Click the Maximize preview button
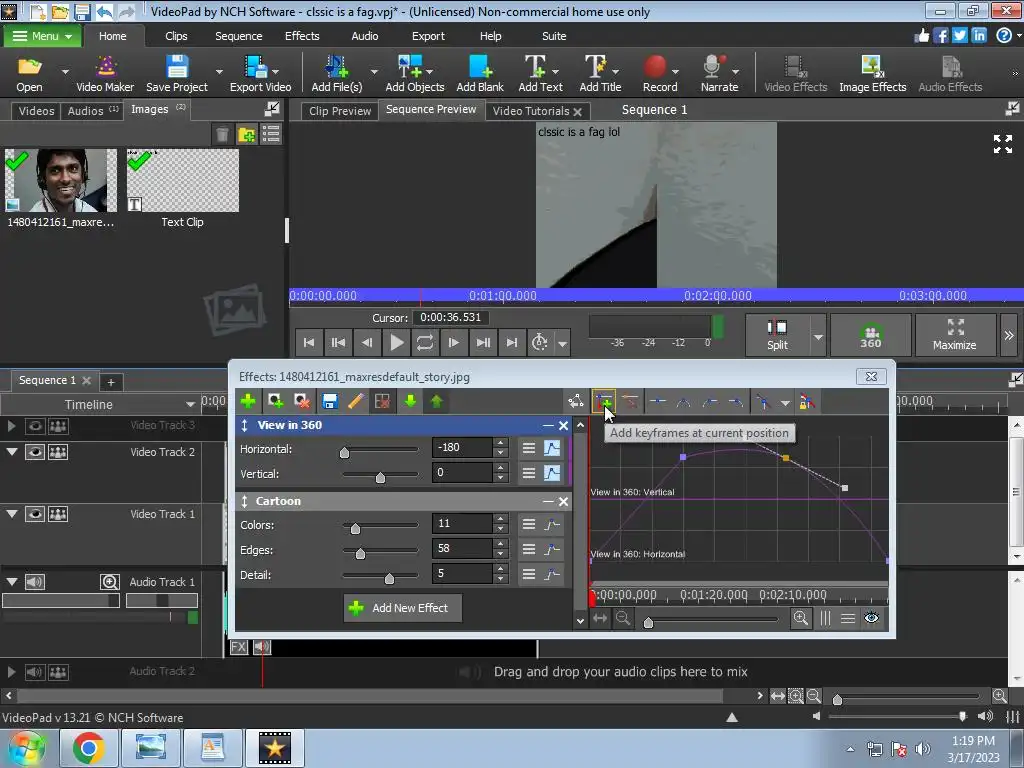Viewport: 1024px width, 768px height. 954,335
